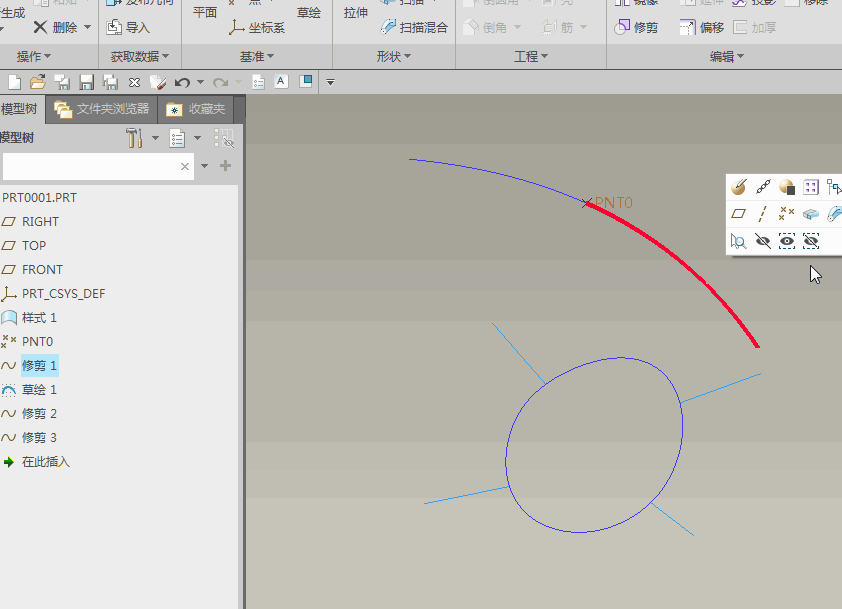Screen dimensions: 842x609
Task: Select PNT0 in the model tree
Action: pos(37,342)
